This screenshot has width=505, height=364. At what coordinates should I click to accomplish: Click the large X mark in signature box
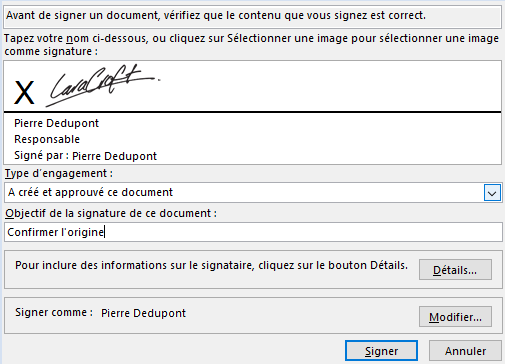point(24,93)
